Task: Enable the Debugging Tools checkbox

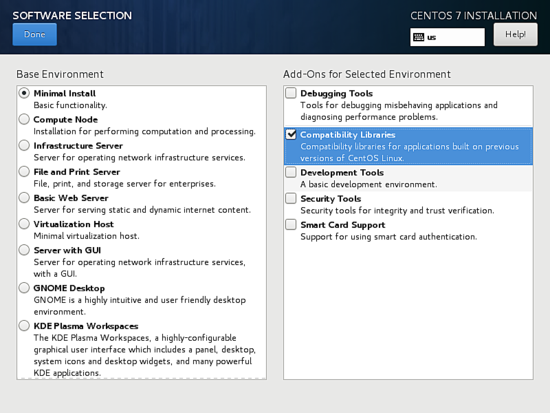Action: tap(291, 93)
